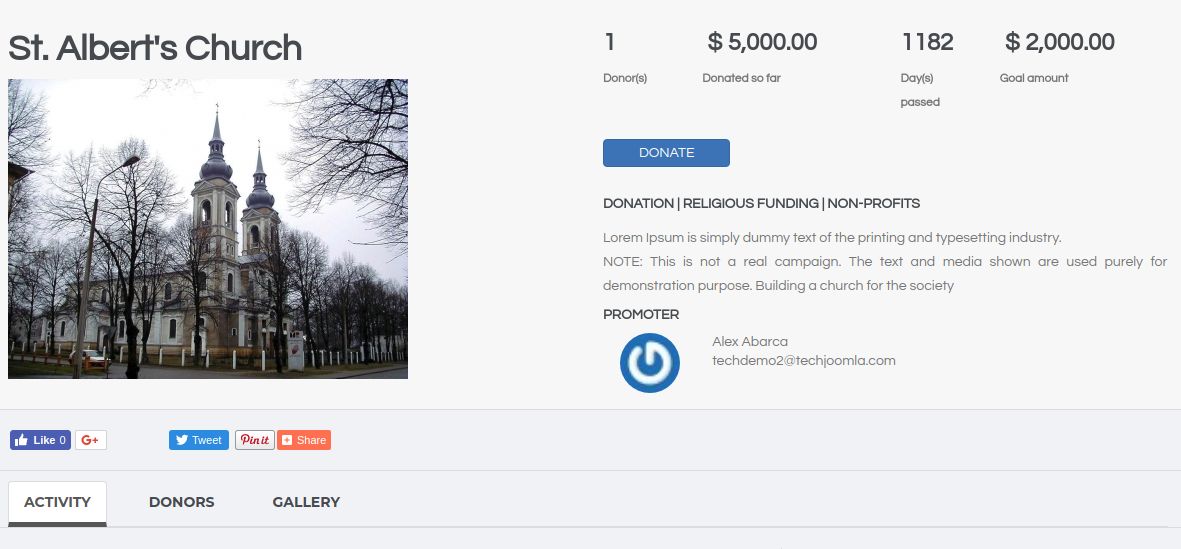
Task: Click the Donate button
Action: coord(666,153)
